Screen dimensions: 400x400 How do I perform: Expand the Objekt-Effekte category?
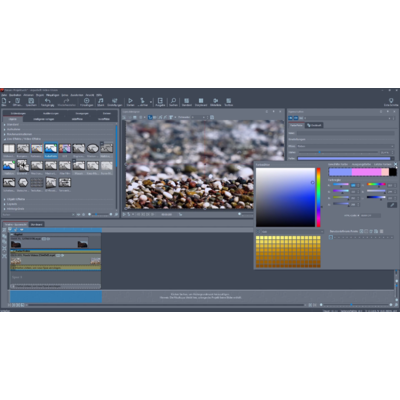pos(15,199)
